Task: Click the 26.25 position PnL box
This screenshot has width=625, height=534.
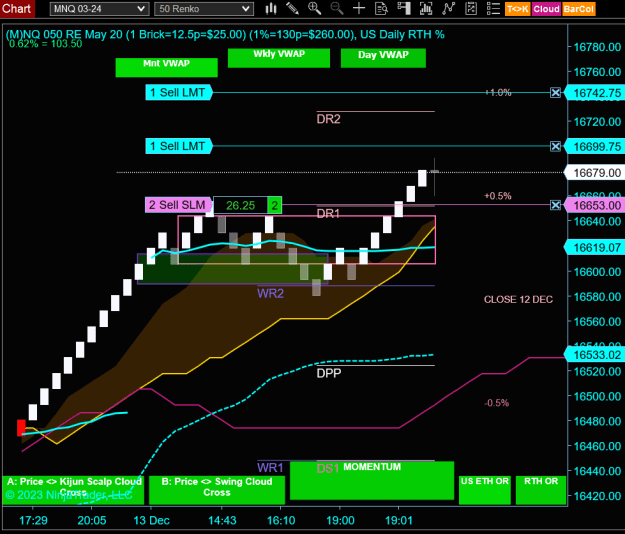Action: click(x=240, y=206)
